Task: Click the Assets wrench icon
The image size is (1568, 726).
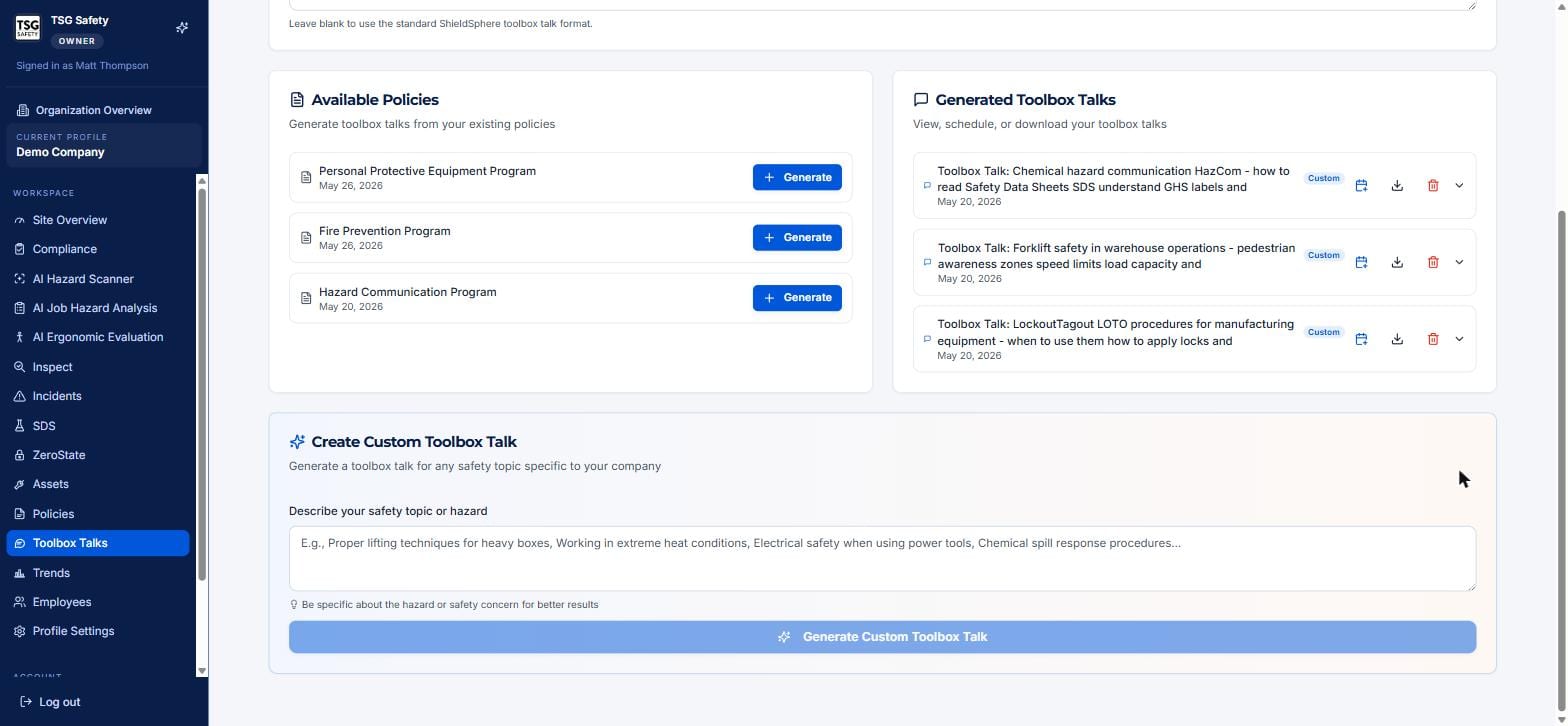Action: click(19, 484)
